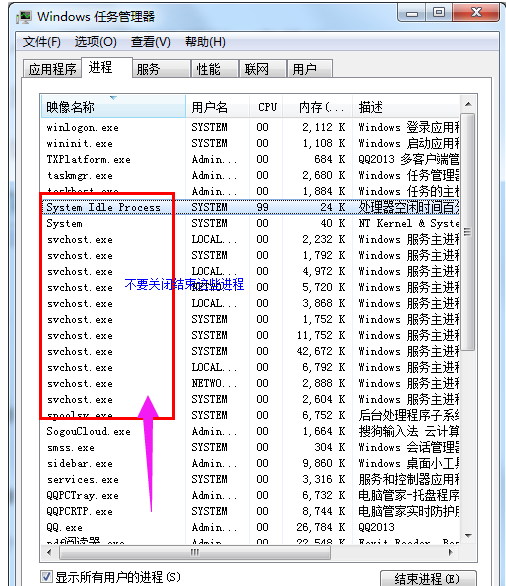The image size is (506, 586).
Task: Click description 搜狗输入法 云计算
Action: (408, 431)
